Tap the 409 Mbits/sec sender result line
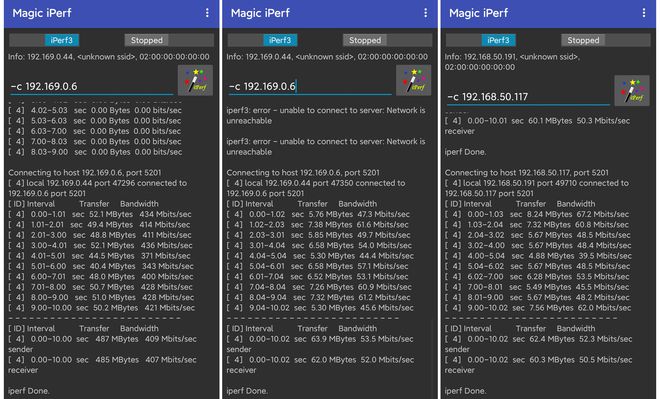The width and height of the screenshot is (660, 399). pyautogui.click(x=102, y=344)
